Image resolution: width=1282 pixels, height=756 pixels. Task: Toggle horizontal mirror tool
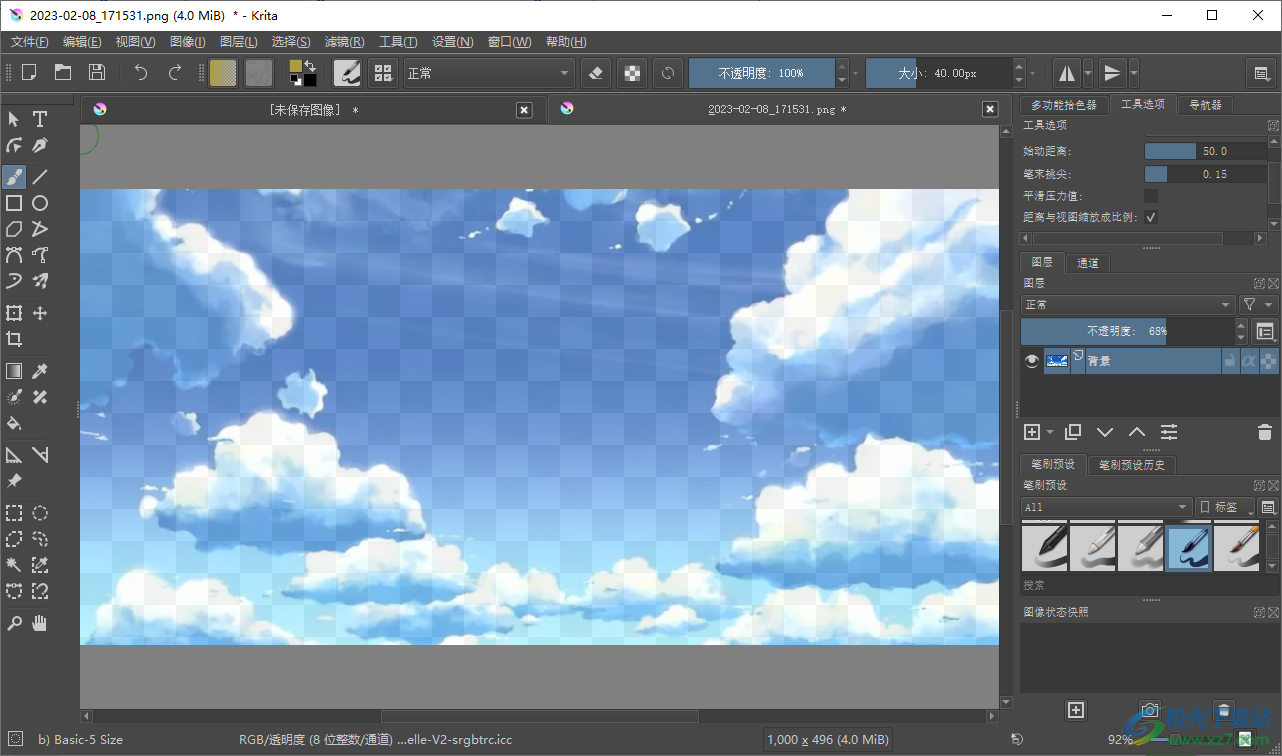[1067, 72]
